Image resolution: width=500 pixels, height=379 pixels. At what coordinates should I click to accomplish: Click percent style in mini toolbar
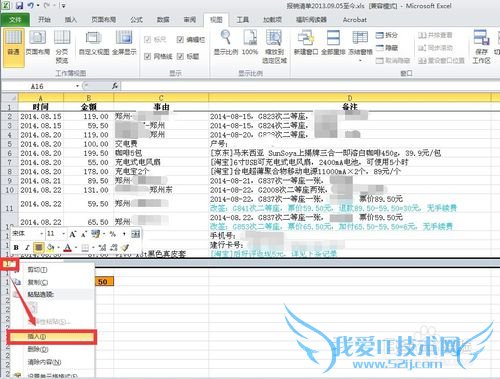pos(113,234)
